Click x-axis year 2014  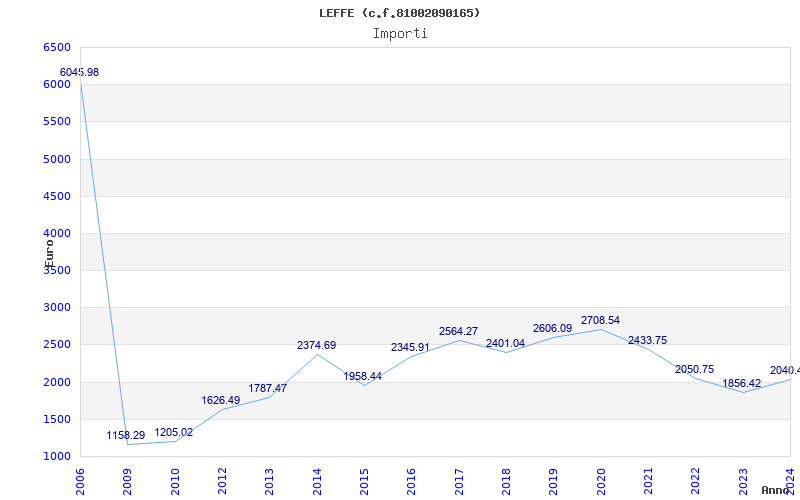point(317,482)
